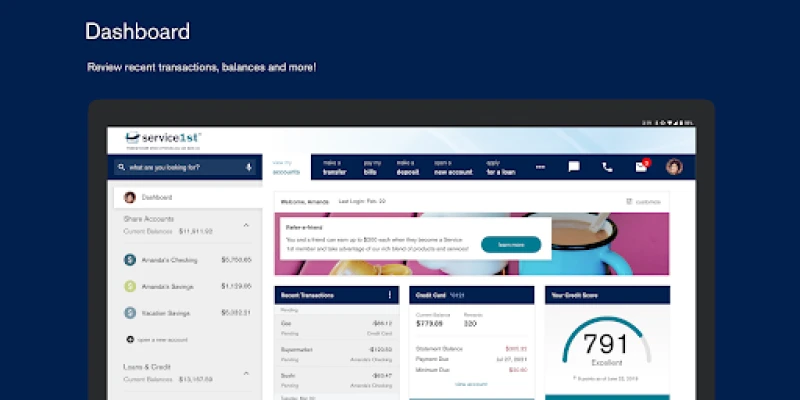Open the mail inbox icon with badge

(x=642, y=166)
